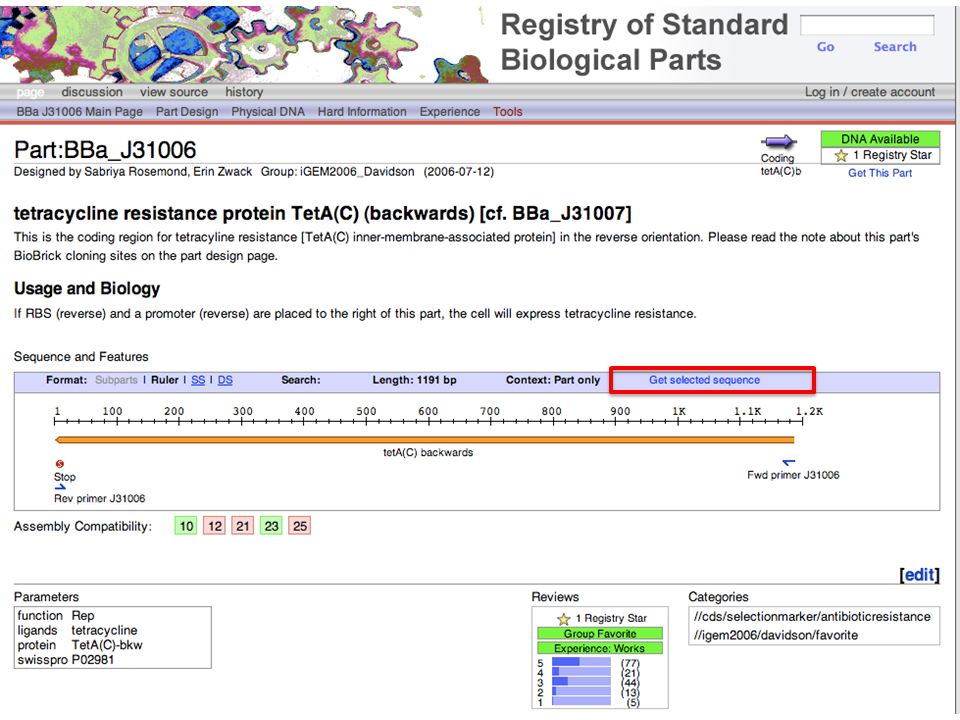Click the Experience: Works green badge
Viewport: 960px width, 720px height.
tap(600, 648)
